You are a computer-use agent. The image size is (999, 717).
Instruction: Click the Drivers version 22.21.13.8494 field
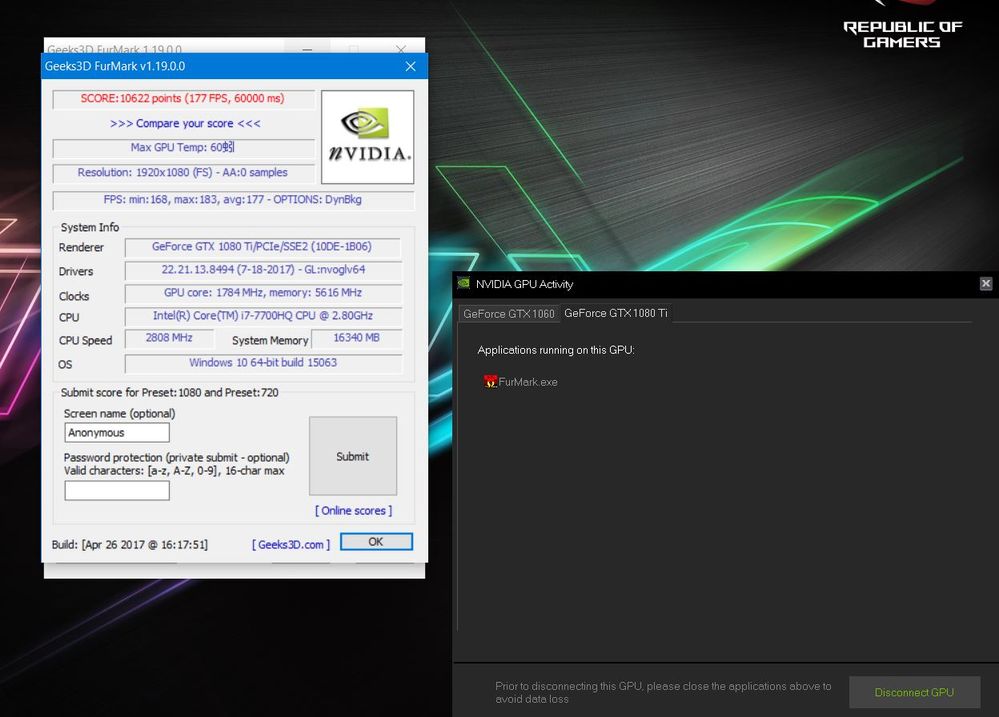(264, 270)
